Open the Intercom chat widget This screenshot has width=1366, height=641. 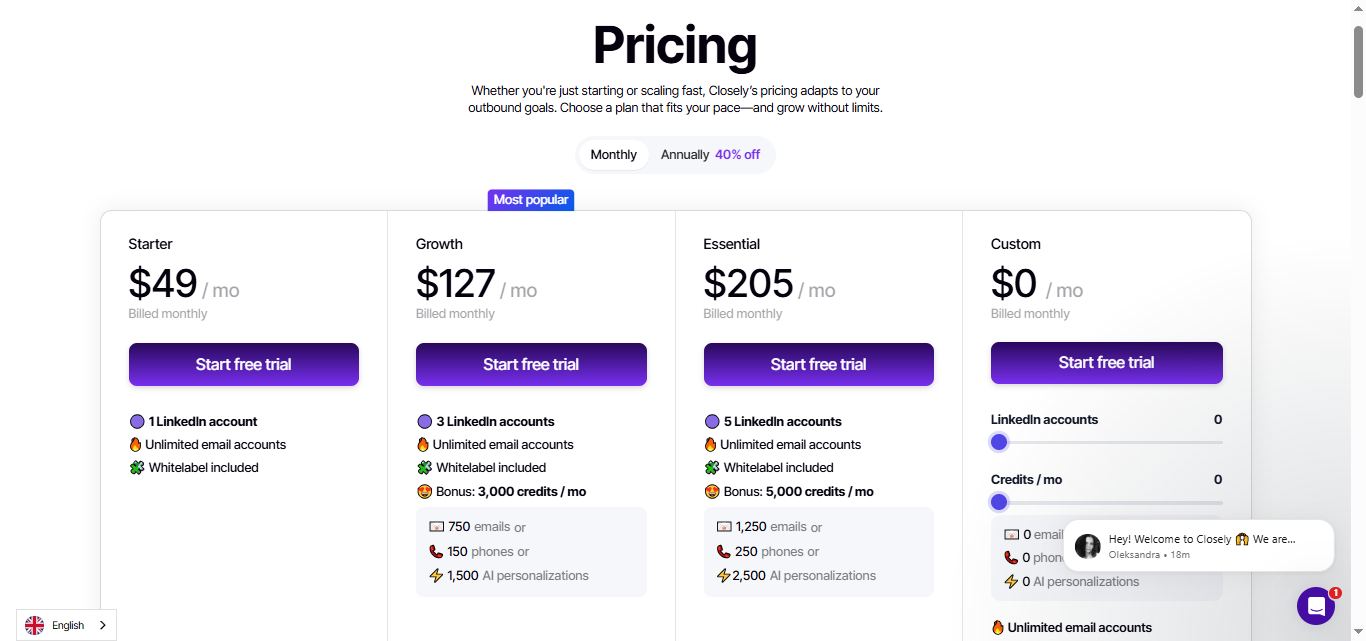pos(1315,606)
